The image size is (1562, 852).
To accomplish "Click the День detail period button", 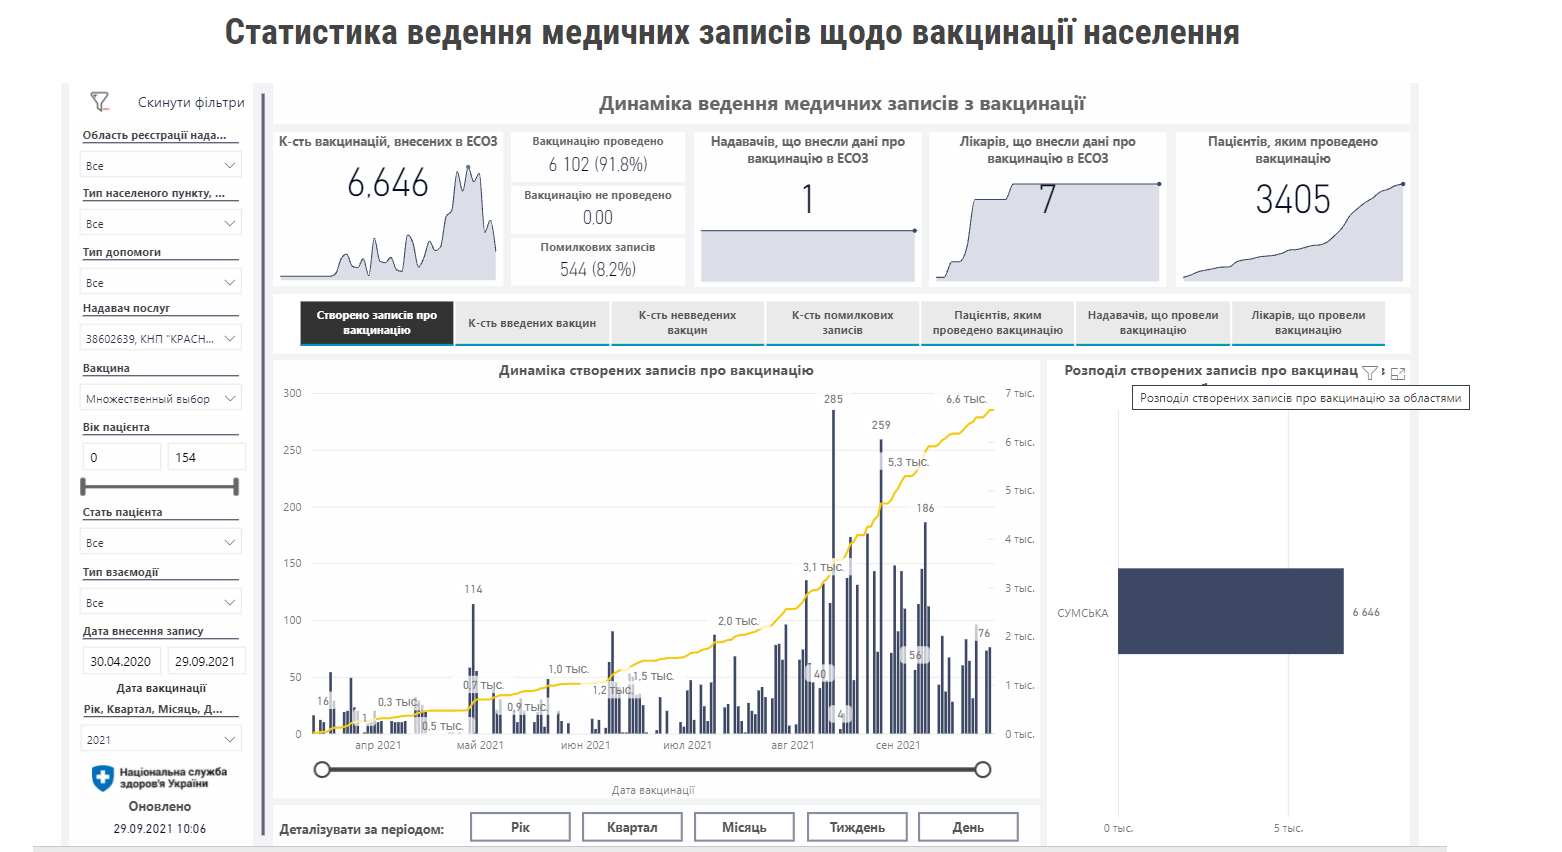I will 968,826.
